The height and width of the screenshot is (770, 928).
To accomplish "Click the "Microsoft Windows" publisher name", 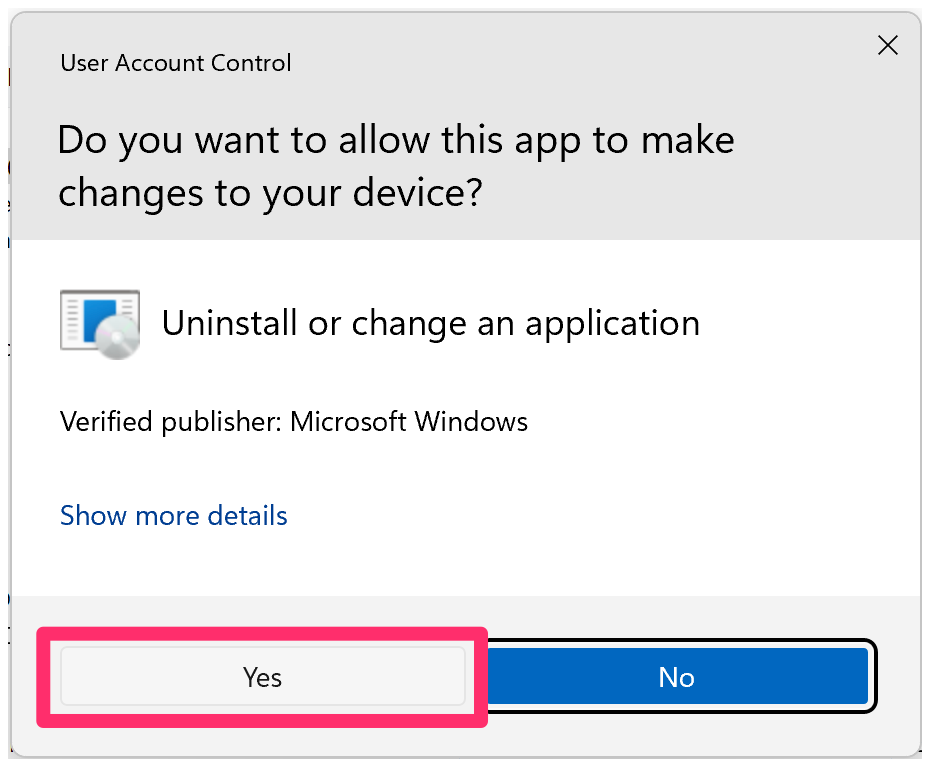I will tap(408, 421).
